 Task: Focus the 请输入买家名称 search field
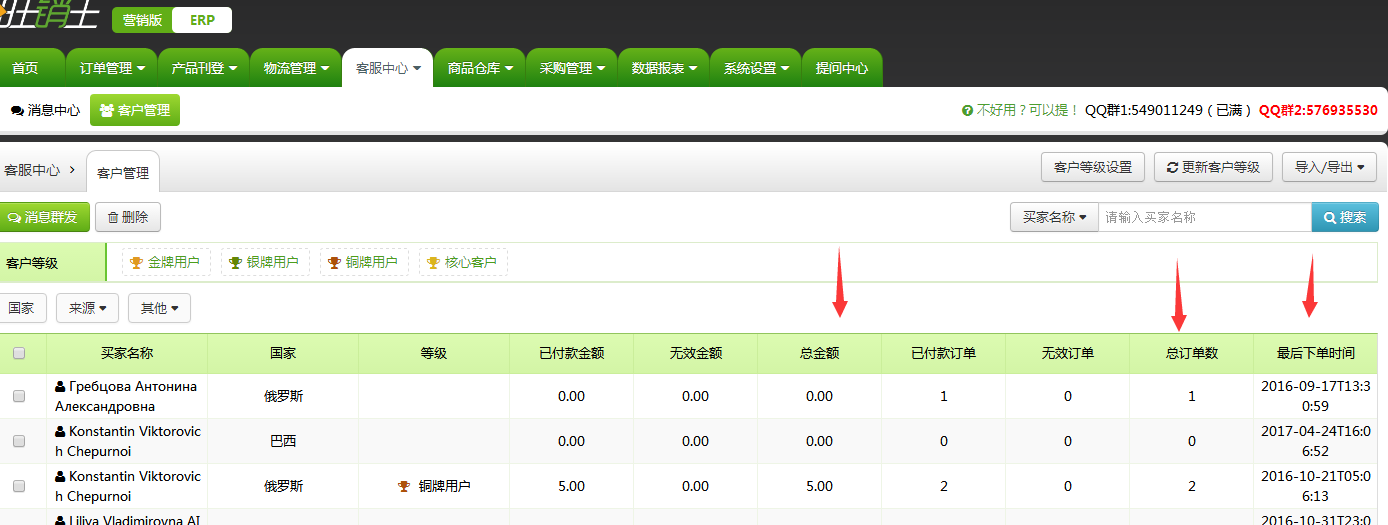coord(1205,217)
